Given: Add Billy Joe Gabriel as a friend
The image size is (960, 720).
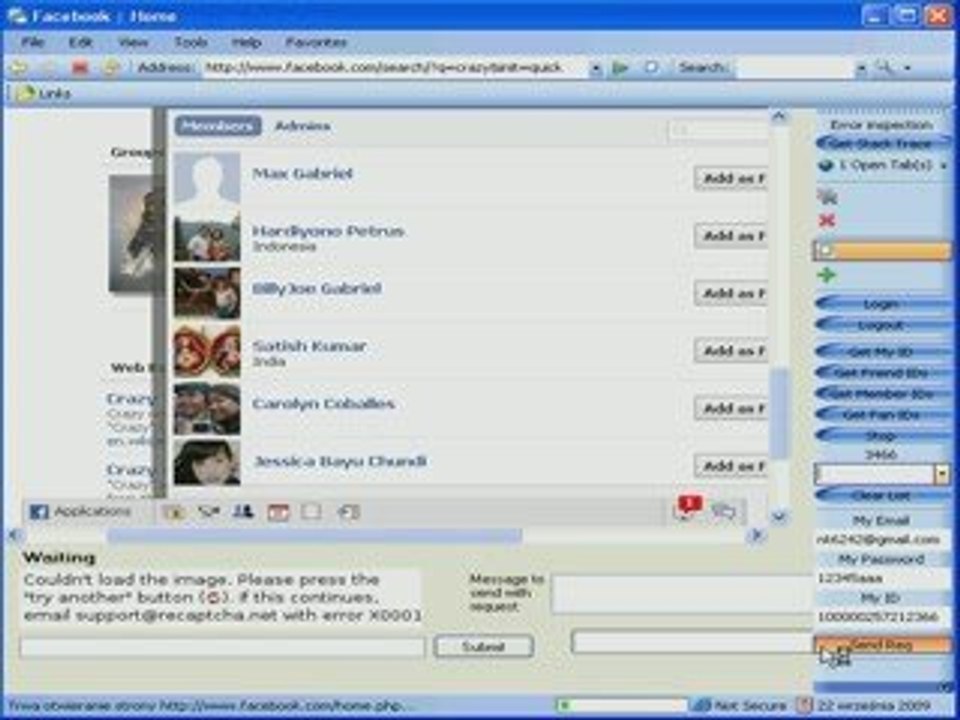Looking at the screenshot, I should tap(730, 293).
